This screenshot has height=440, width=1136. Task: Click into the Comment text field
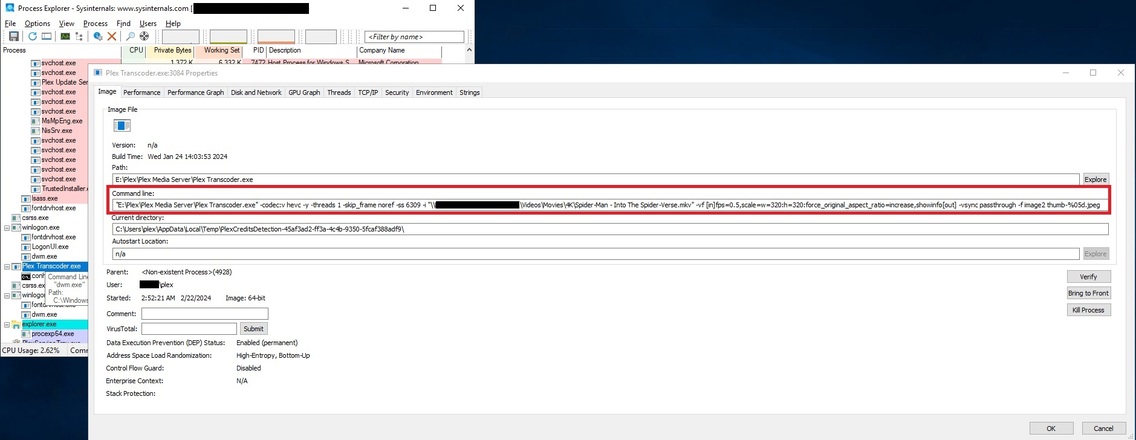[x=204, y=314]
